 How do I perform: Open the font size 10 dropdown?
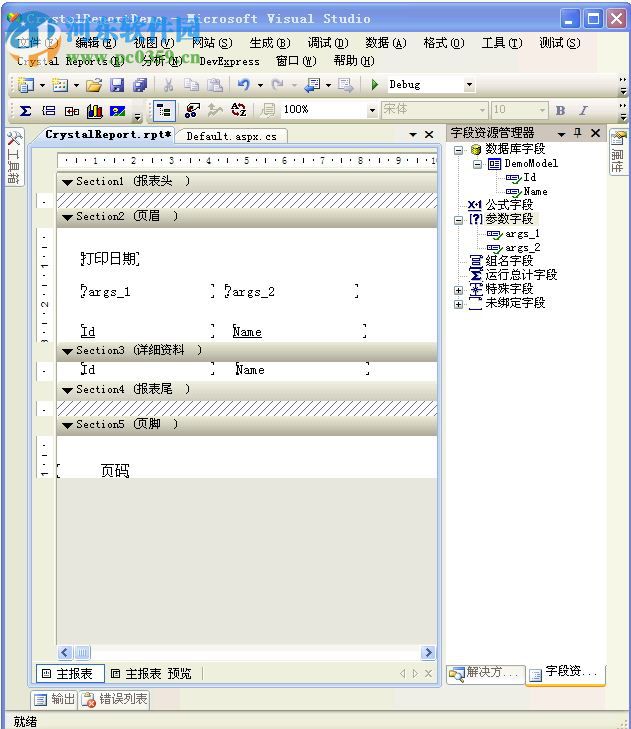(542, 111)
